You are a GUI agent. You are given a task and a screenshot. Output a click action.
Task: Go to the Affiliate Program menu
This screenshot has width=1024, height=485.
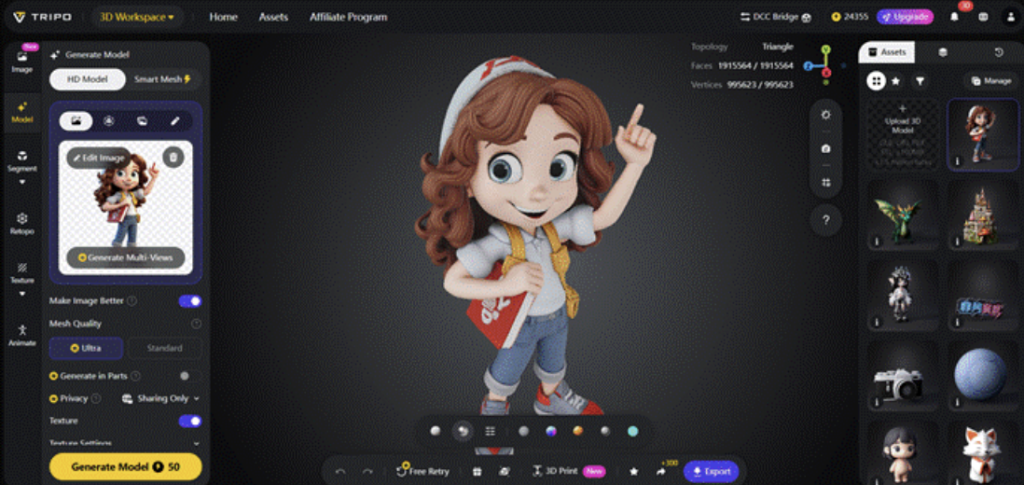(x=347, y=17)
